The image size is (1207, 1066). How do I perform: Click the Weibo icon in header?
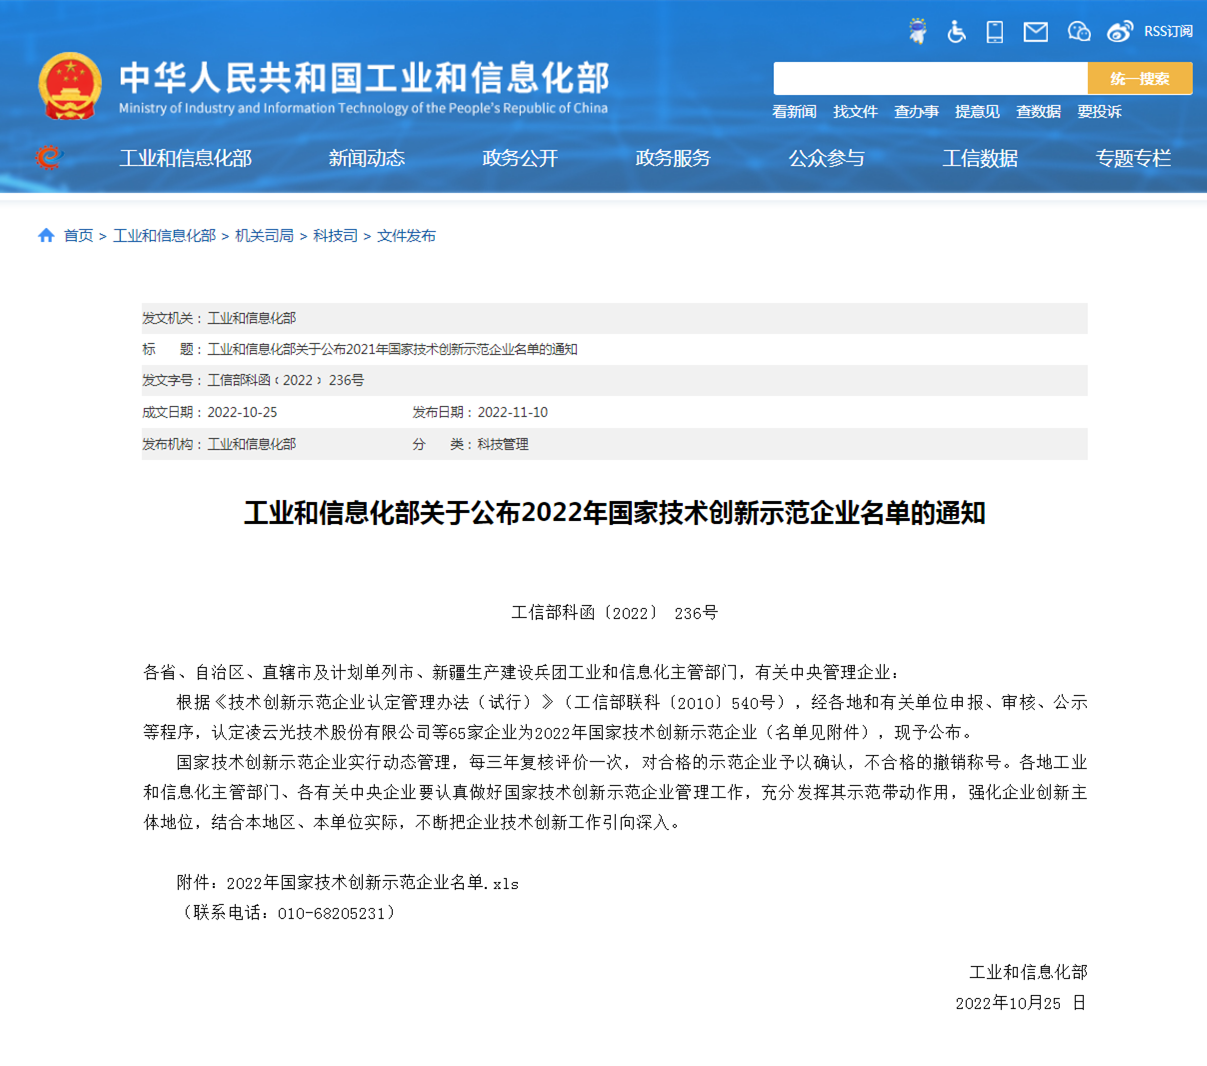(1119, 32)
